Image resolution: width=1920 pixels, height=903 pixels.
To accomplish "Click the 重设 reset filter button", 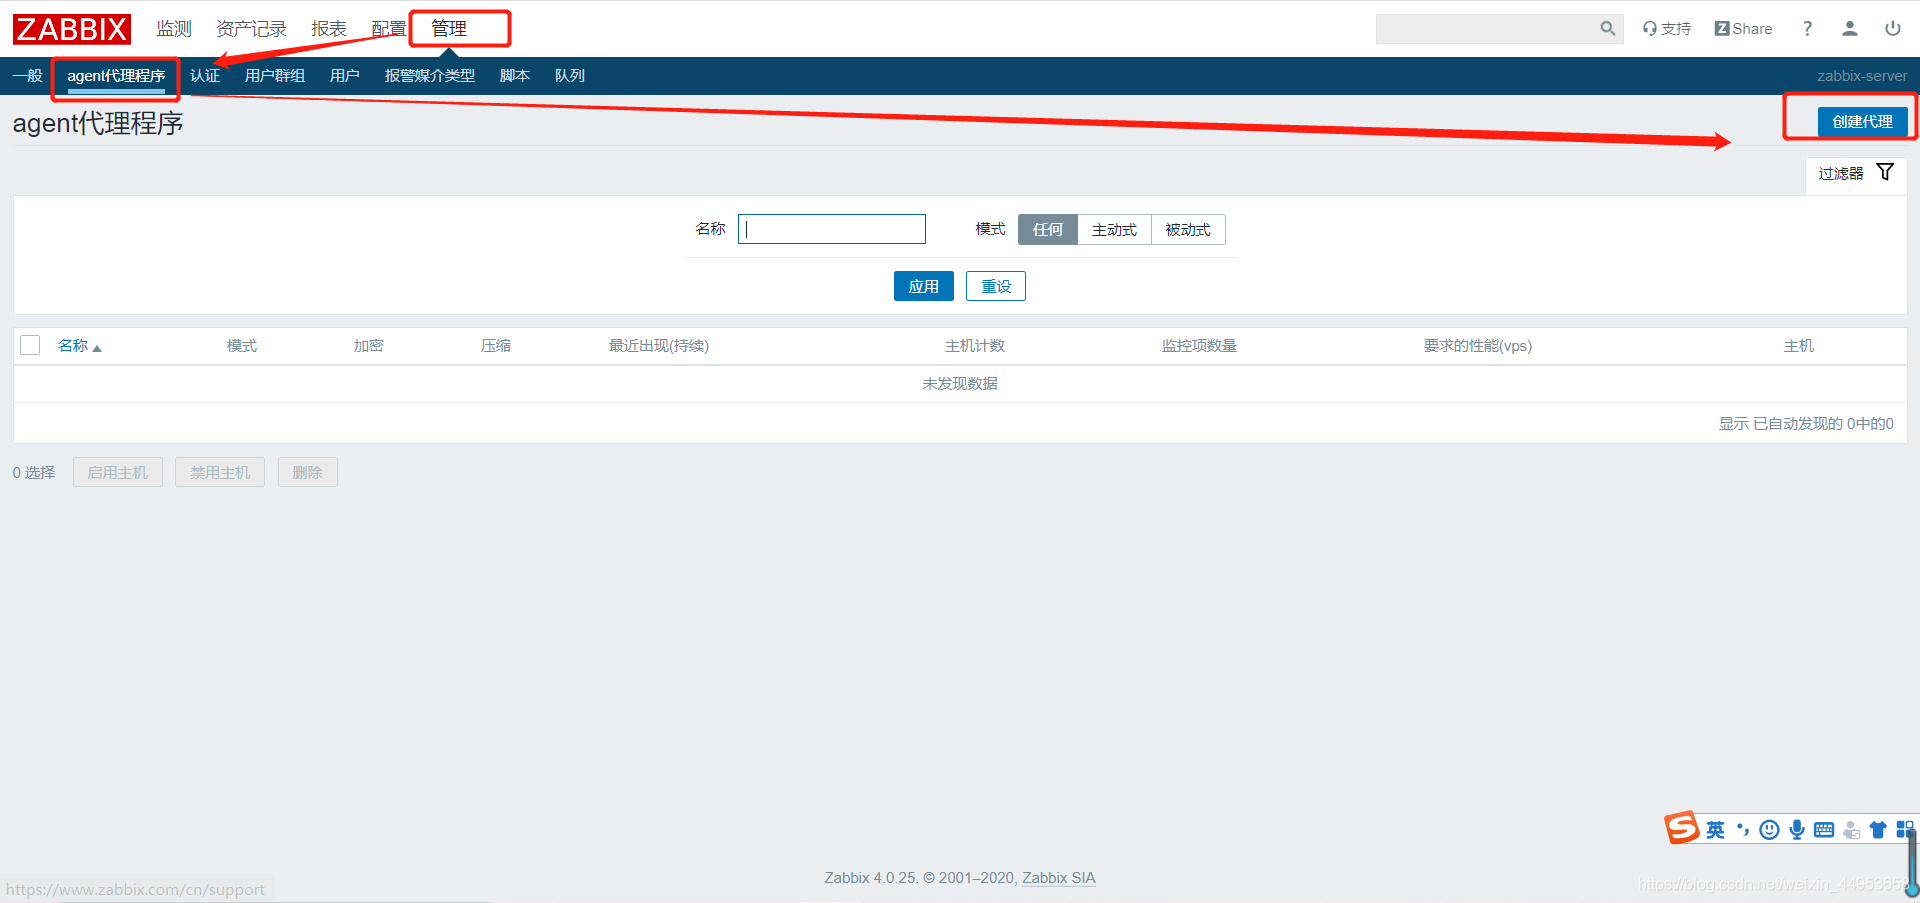I will [x=996, y=286].
